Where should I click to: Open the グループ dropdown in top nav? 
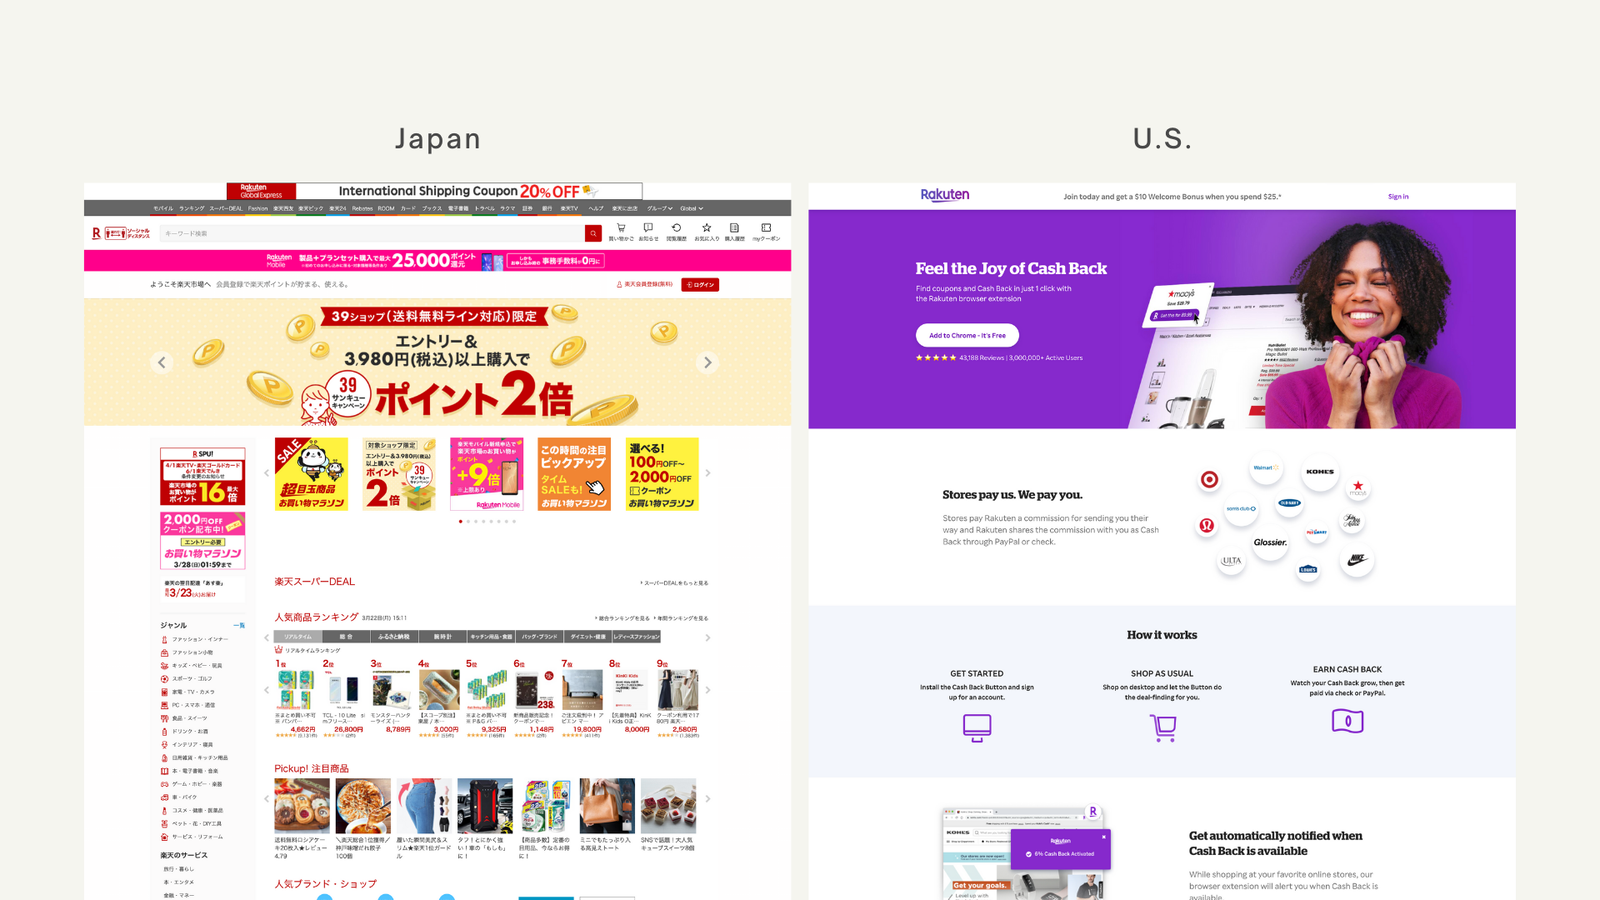pos(660,208)
